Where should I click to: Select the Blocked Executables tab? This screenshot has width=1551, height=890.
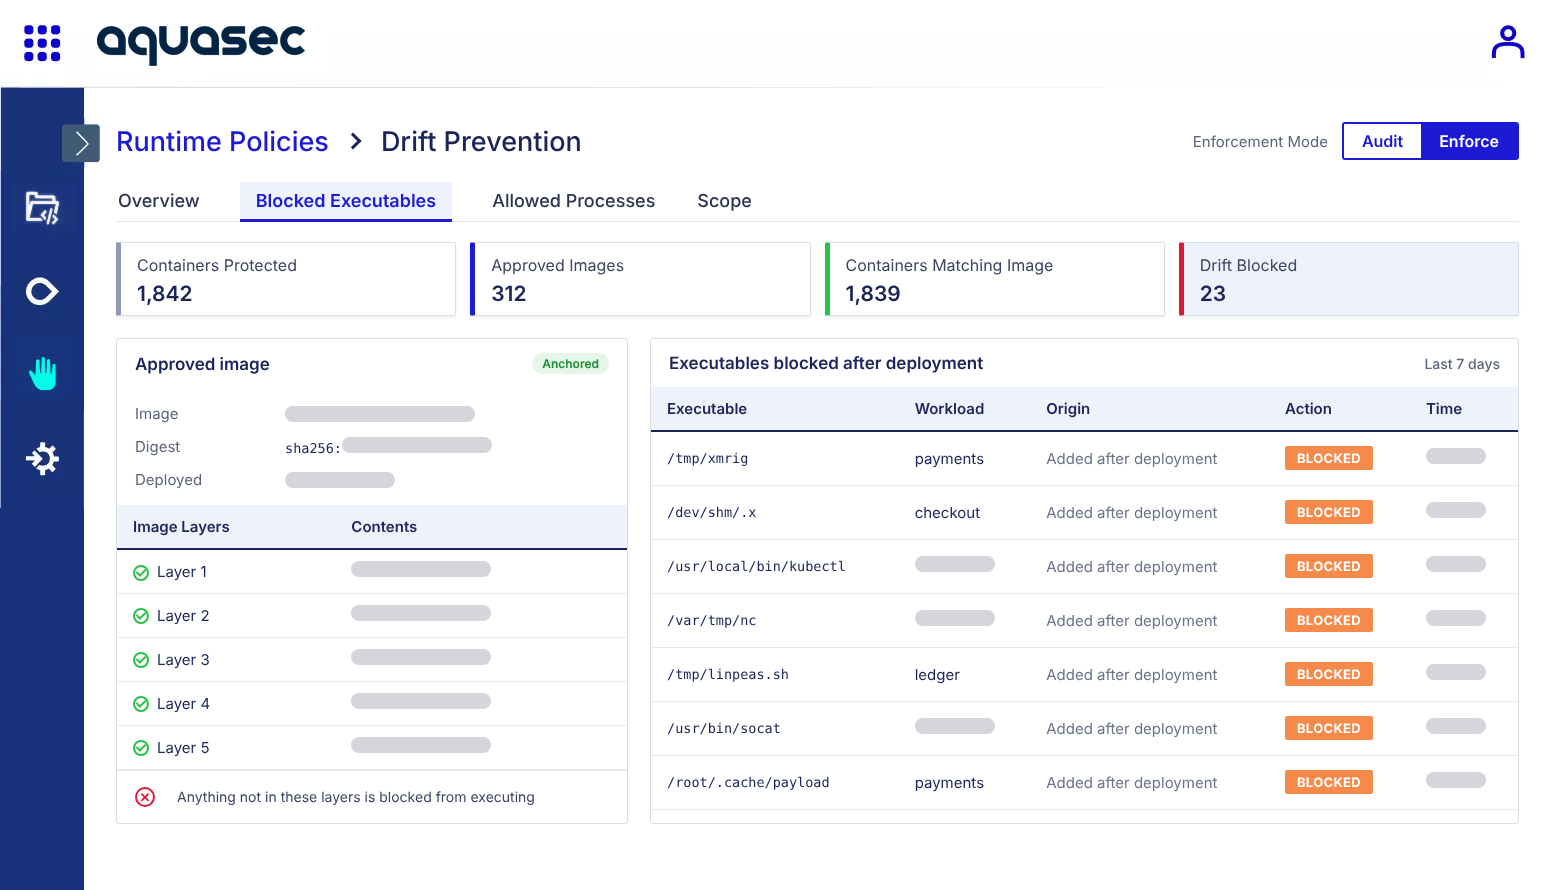(x=346, y=201)
